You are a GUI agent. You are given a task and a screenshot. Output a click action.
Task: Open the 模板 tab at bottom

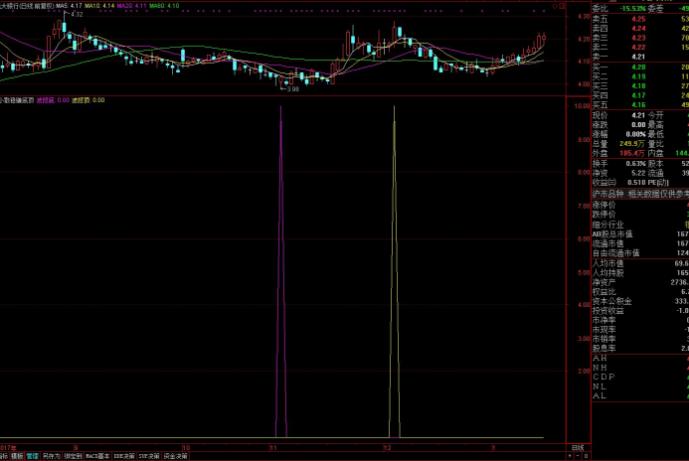coord(17,457)
